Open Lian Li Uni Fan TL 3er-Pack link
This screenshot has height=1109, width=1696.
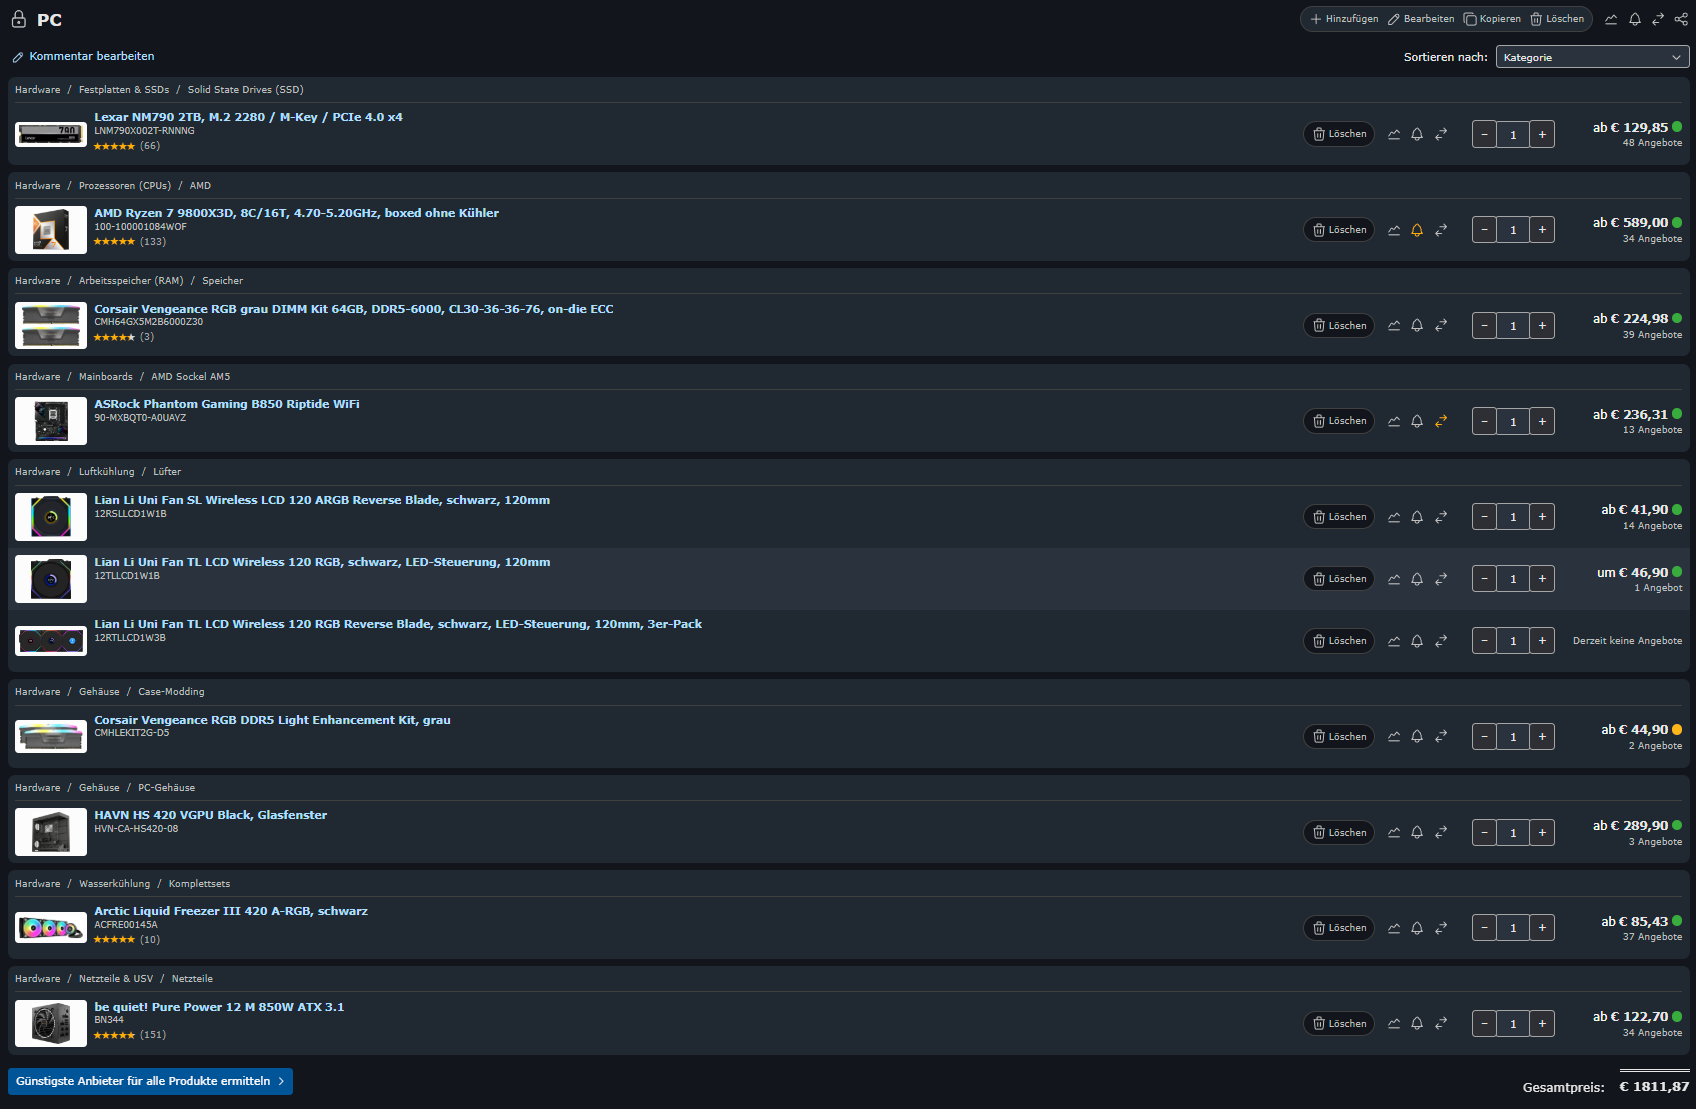(398, 624)
